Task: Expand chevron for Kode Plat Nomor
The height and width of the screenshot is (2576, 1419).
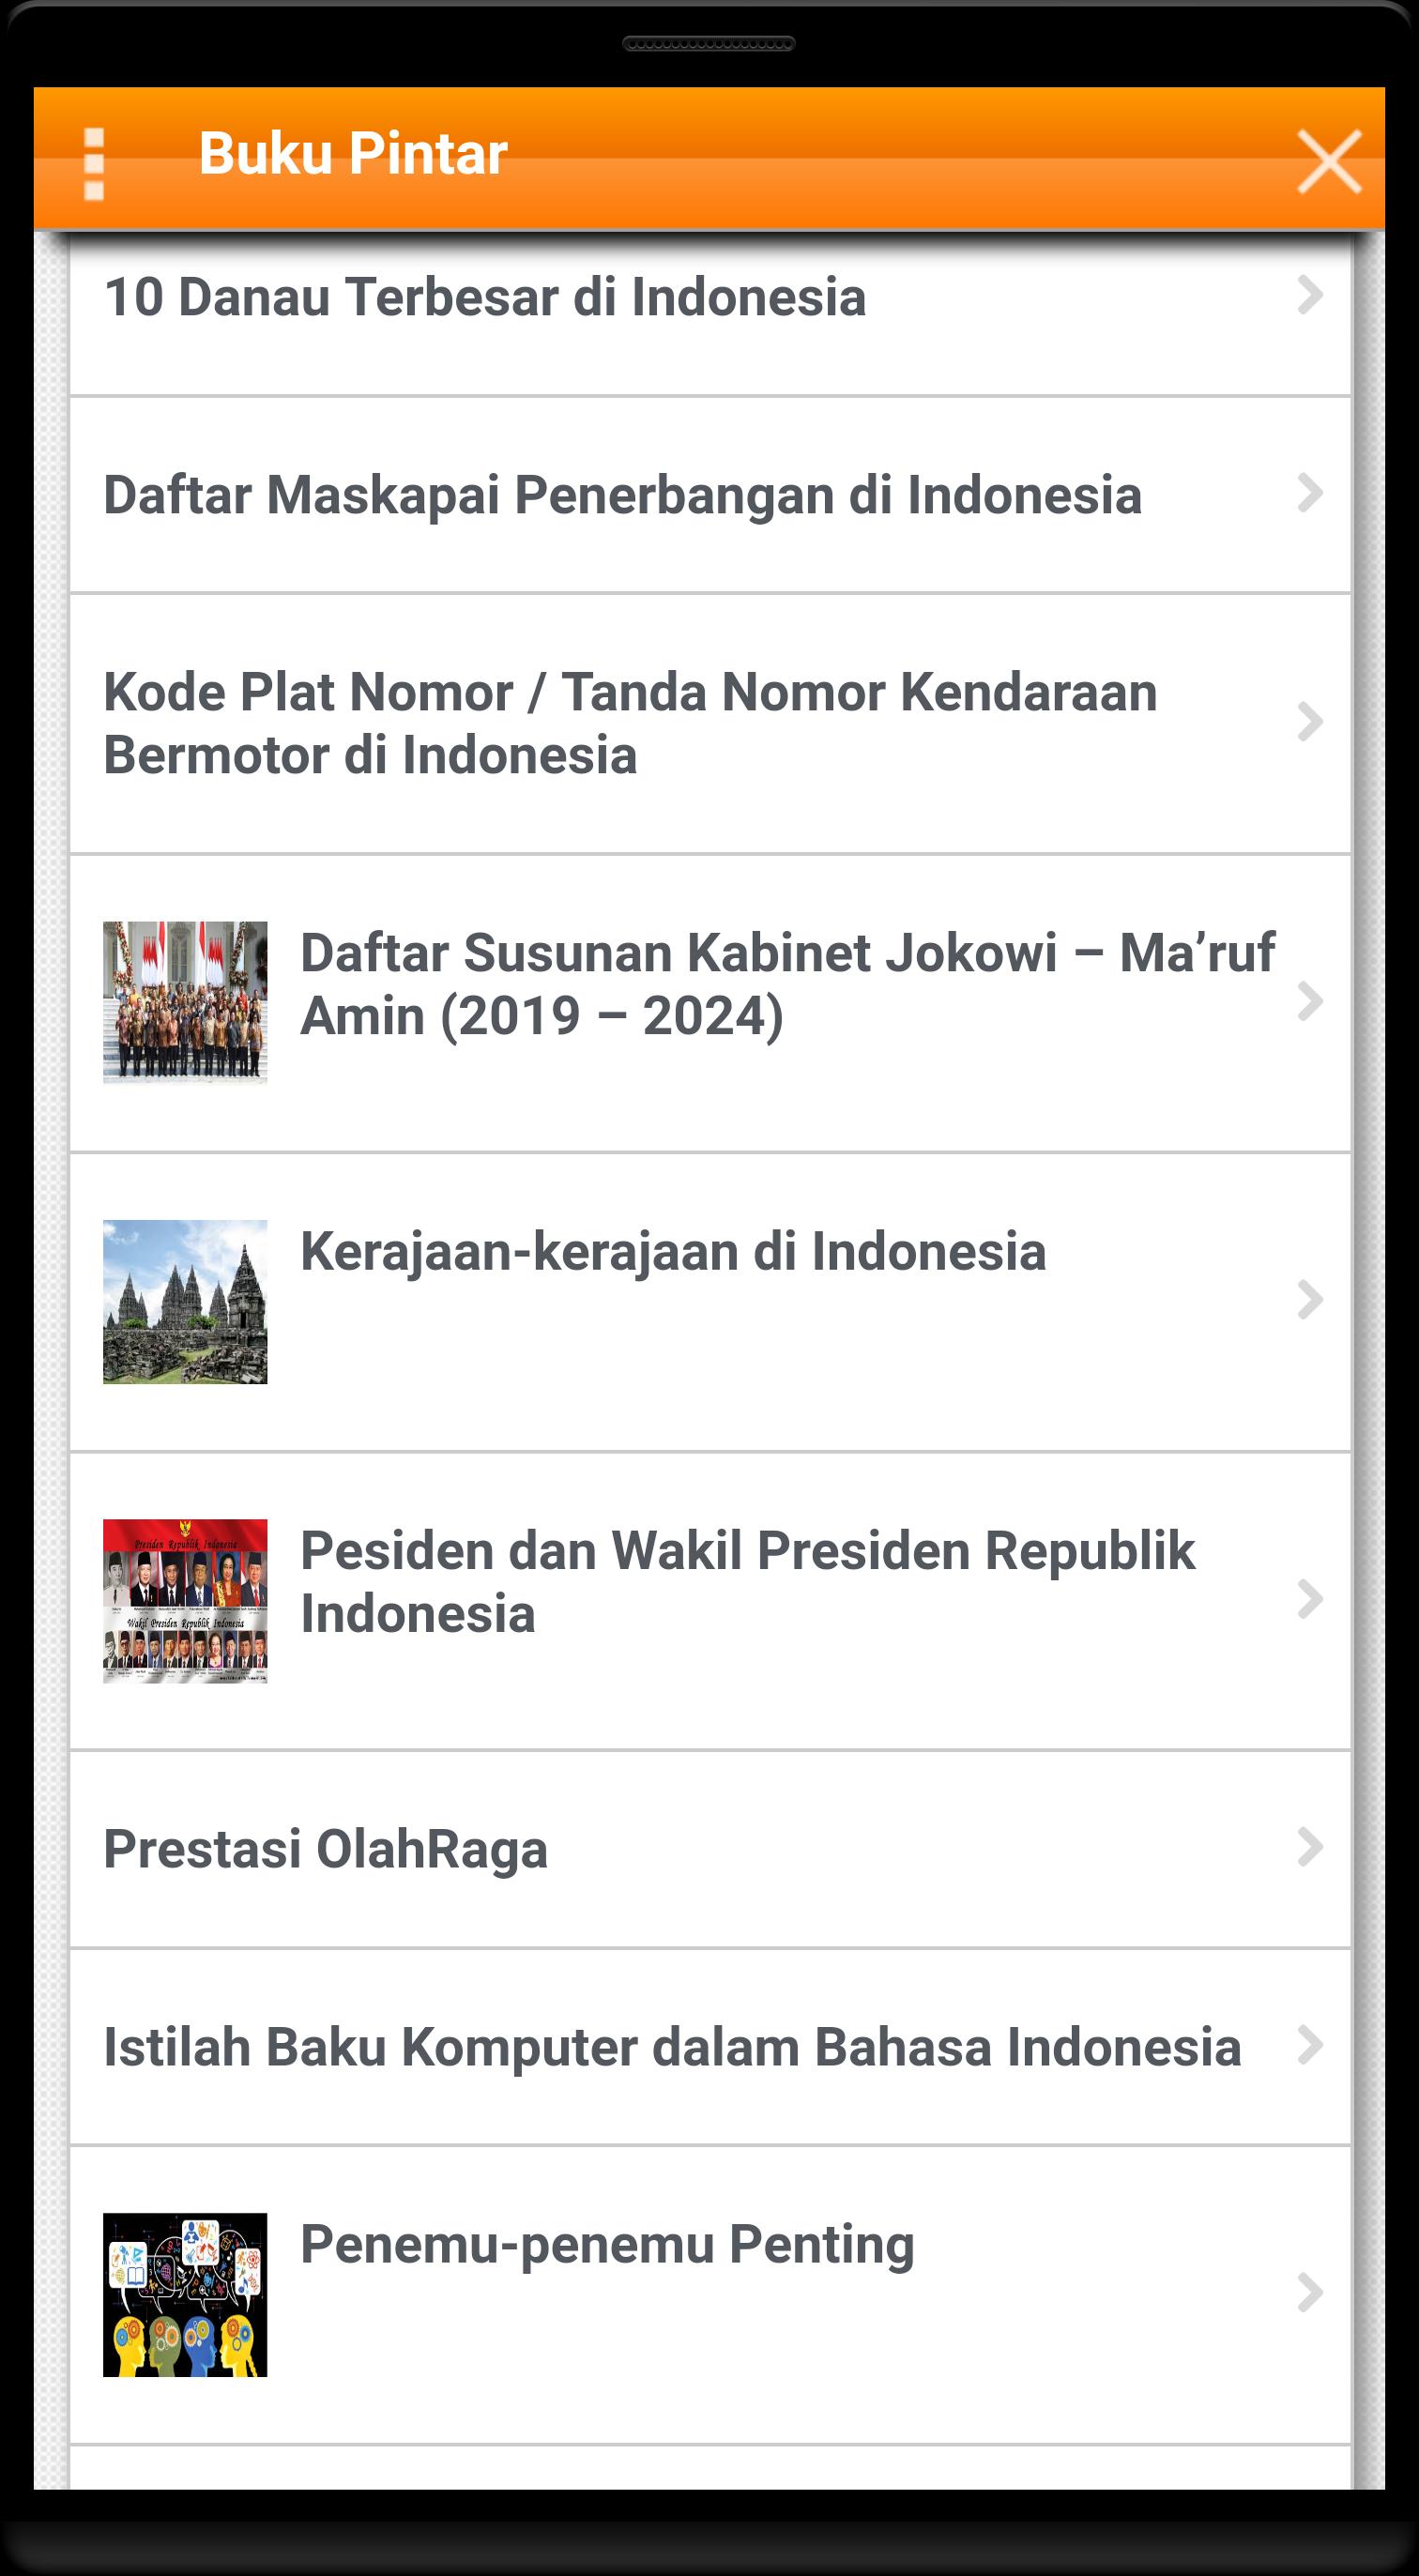Action: (x=1310, y=722)
